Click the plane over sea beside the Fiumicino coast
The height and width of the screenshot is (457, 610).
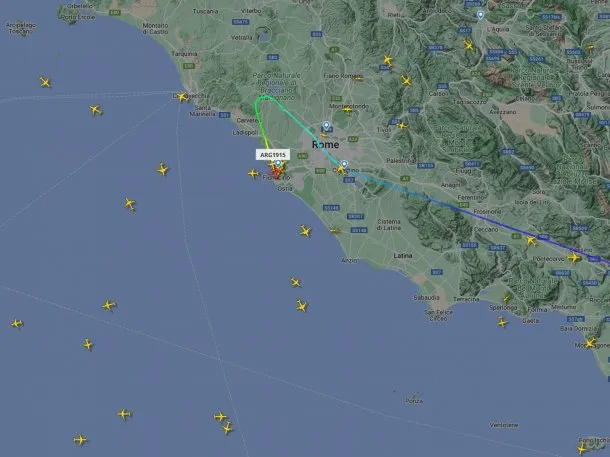253,173
